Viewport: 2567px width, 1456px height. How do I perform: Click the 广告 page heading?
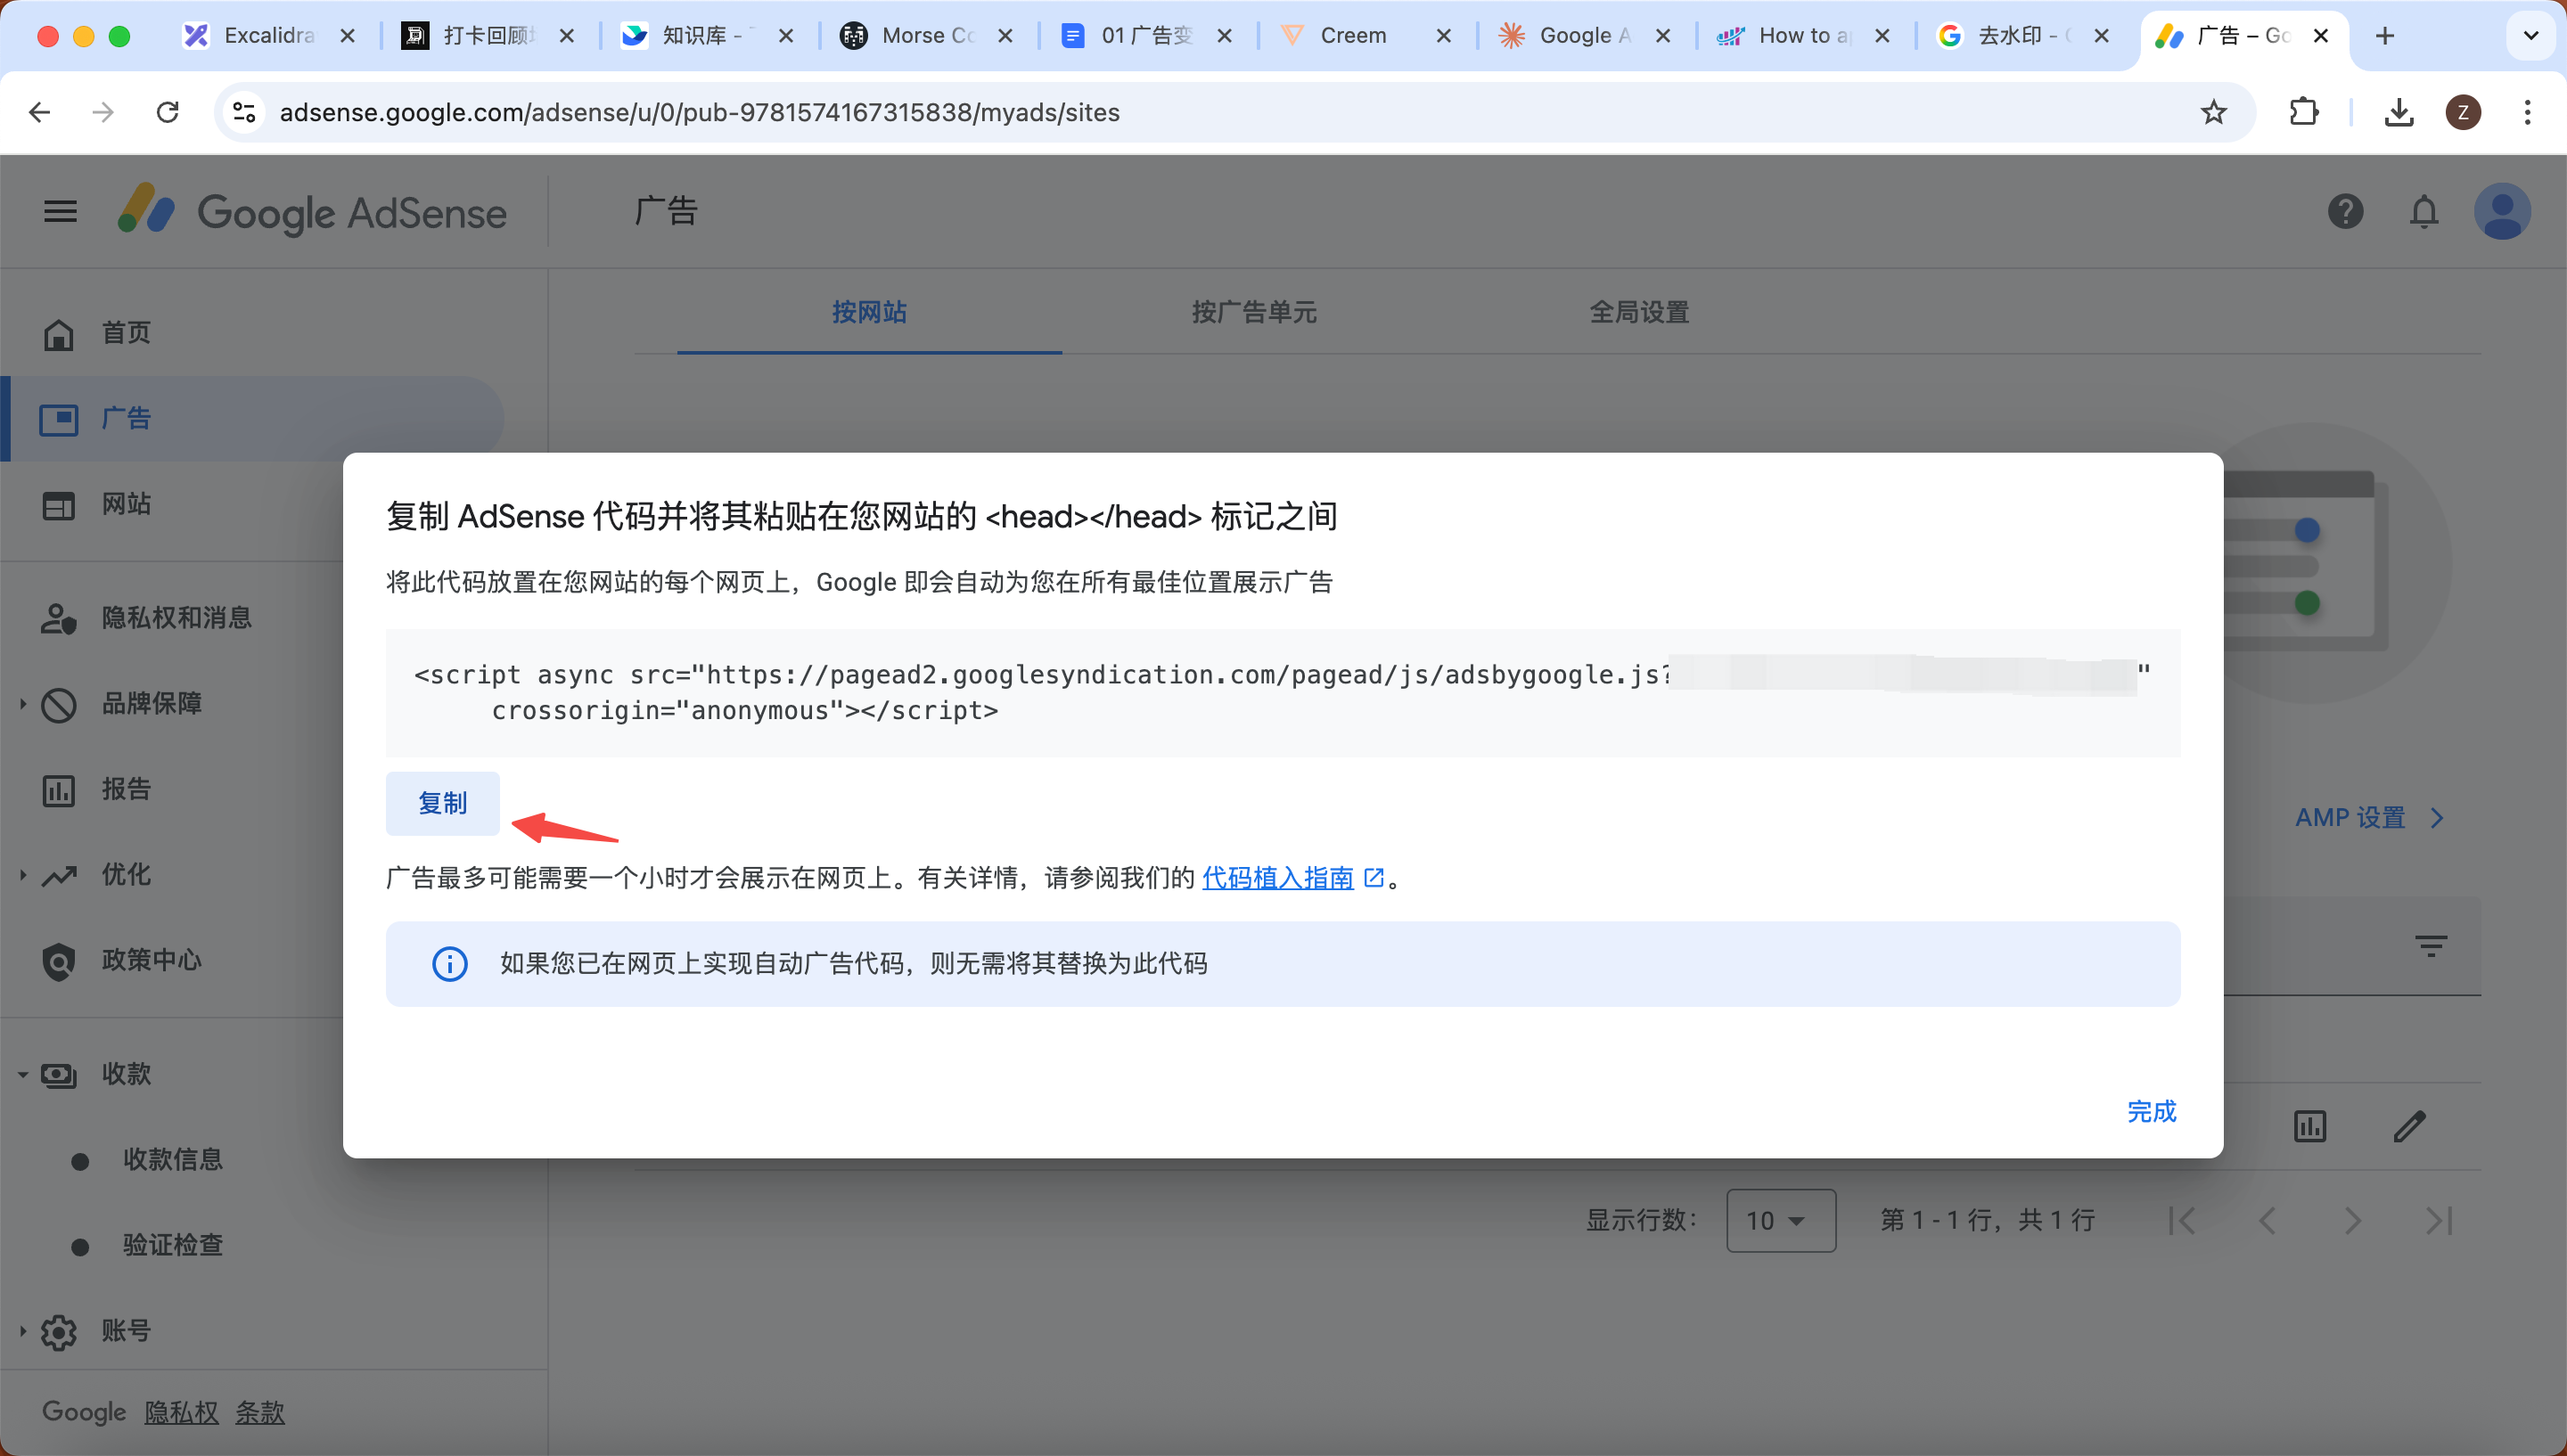(666, 211)
